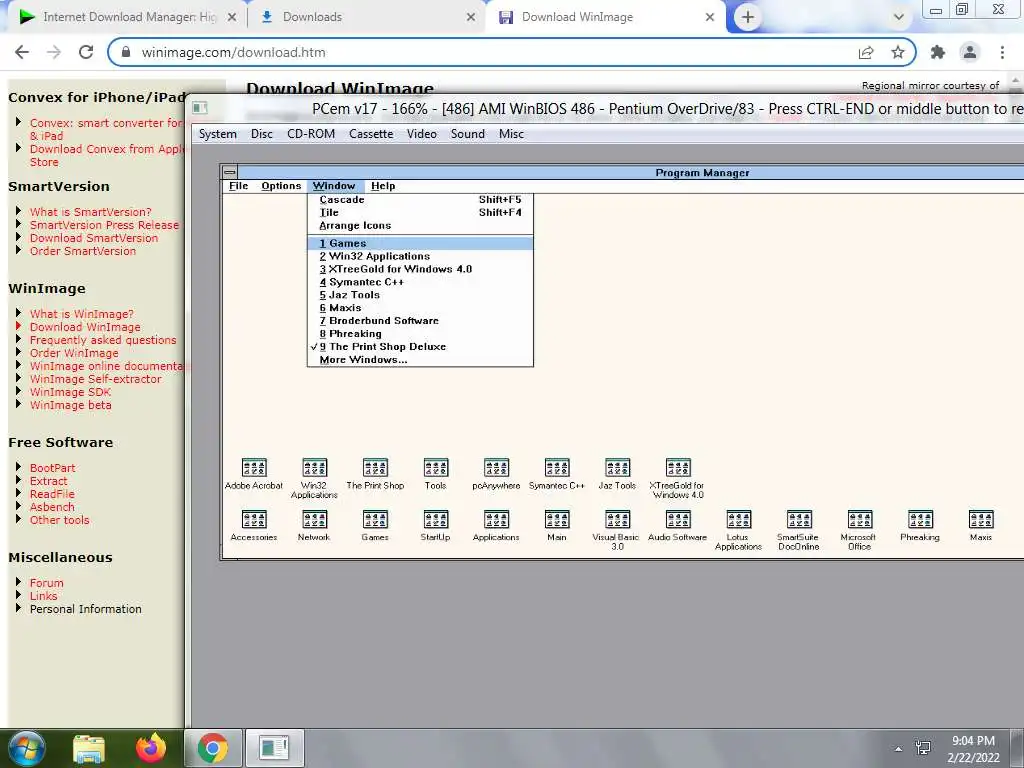Select 3 XTreeGold for Windows 4.0 entry
This screenshot has width=1024, height=768.
pyautogui.click(x=420, y=269)
